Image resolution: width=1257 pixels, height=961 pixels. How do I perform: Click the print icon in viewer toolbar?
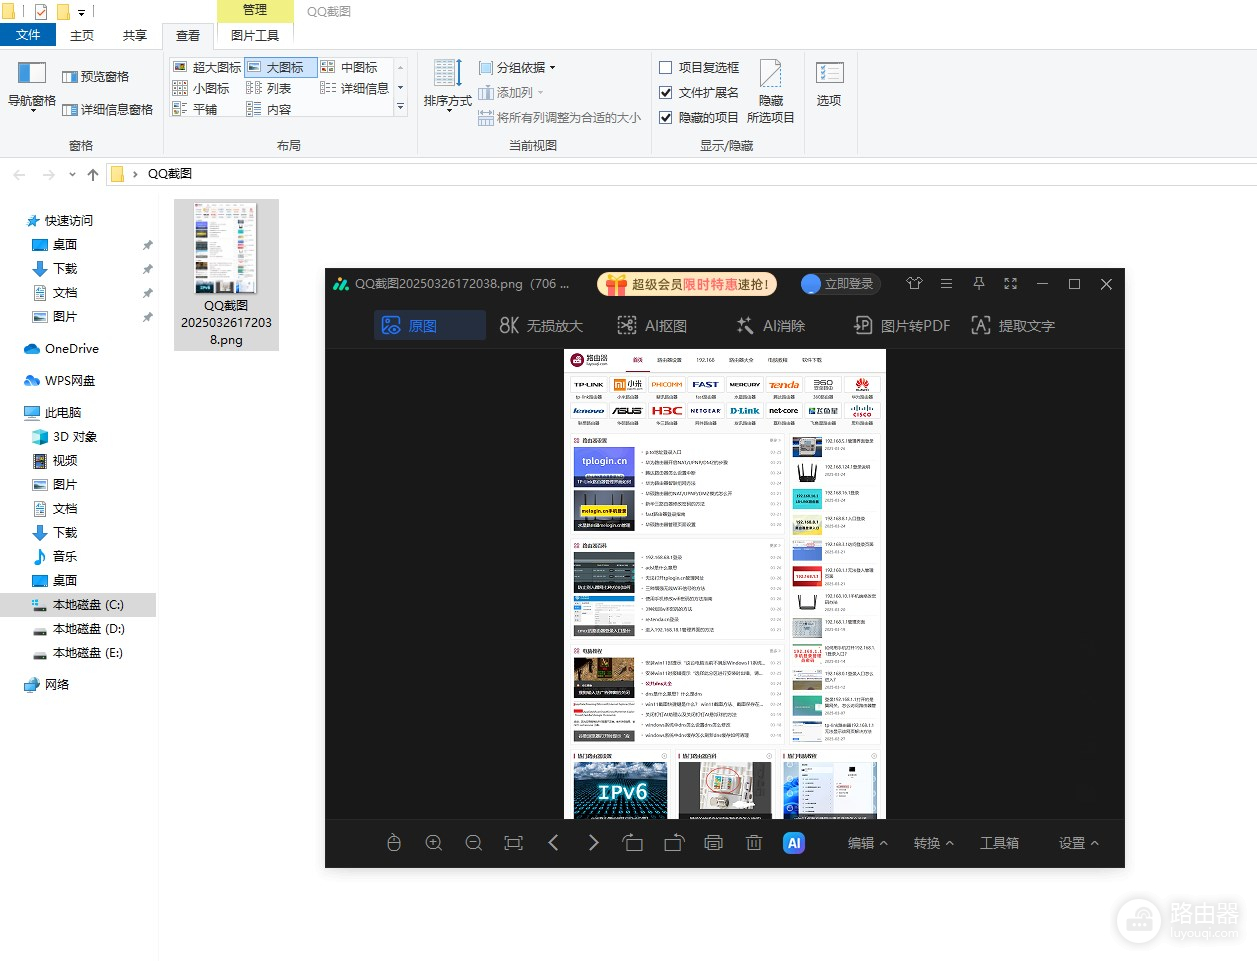[713, 843]
